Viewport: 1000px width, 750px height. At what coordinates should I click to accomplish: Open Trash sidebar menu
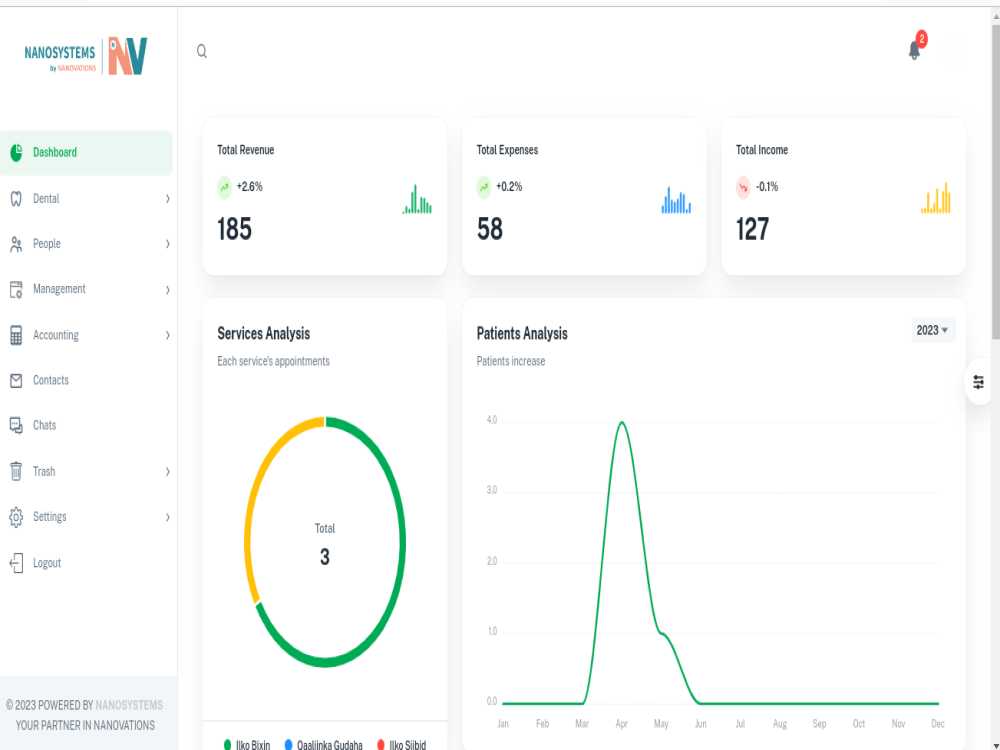coord(86,471)
